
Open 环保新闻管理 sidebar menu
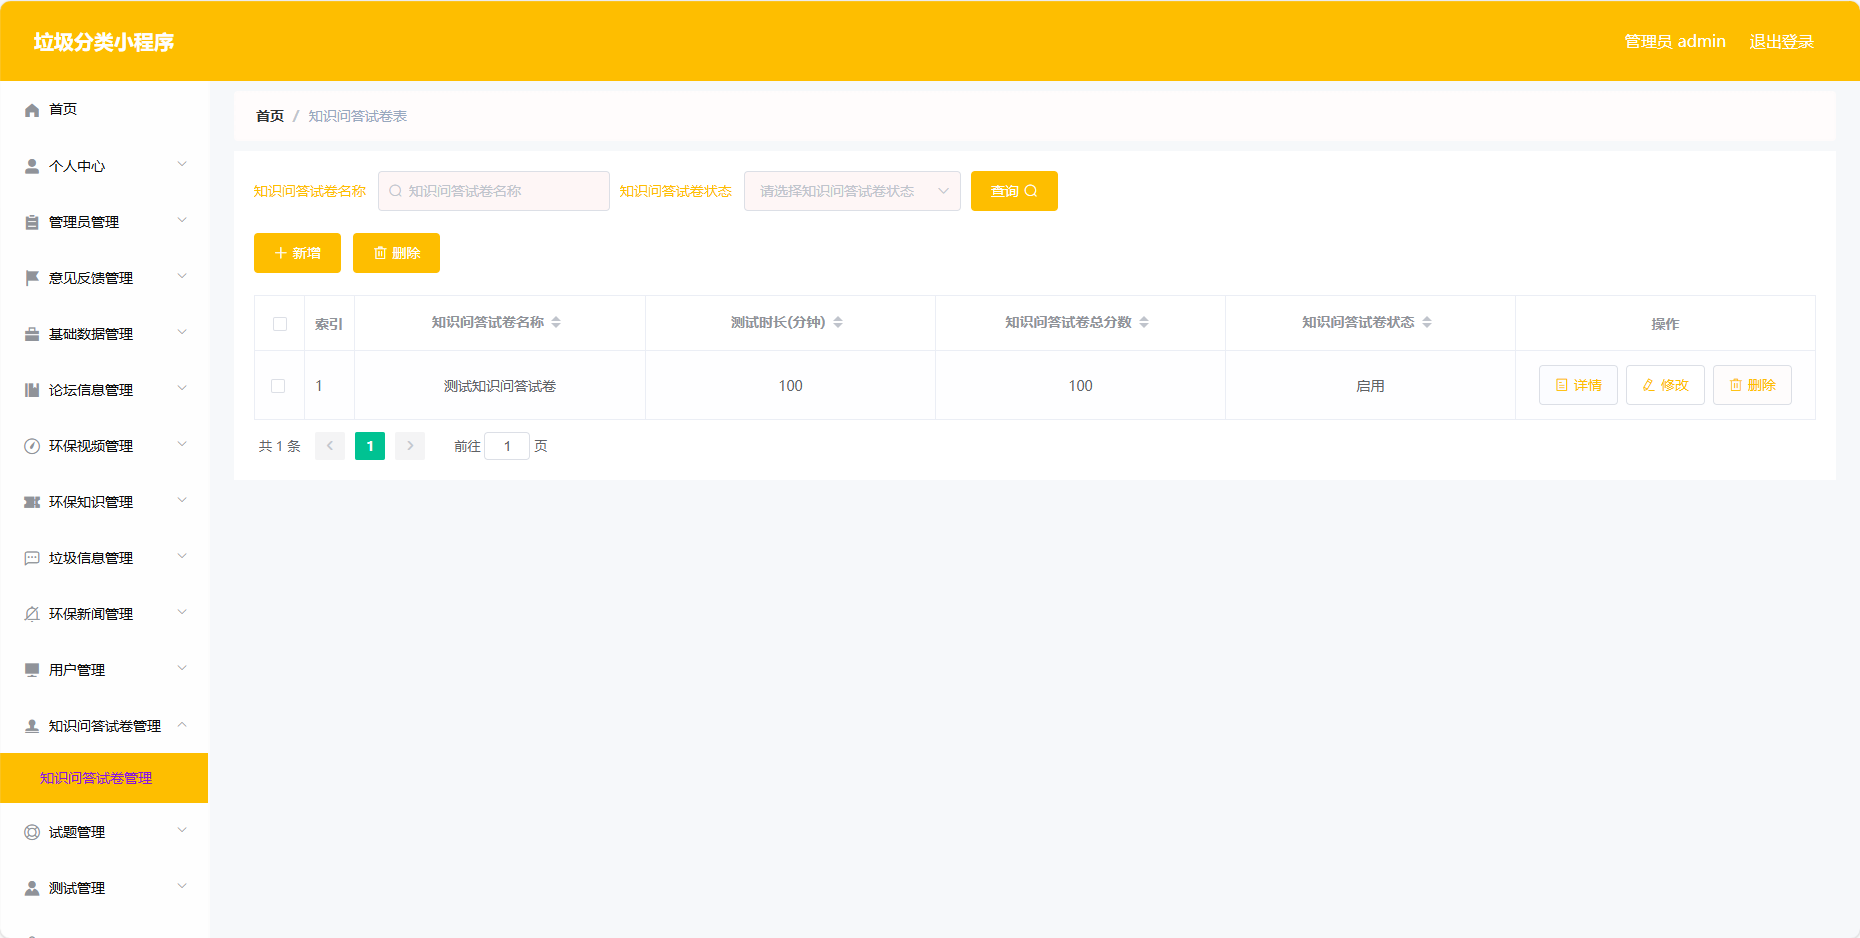[104, 614]
